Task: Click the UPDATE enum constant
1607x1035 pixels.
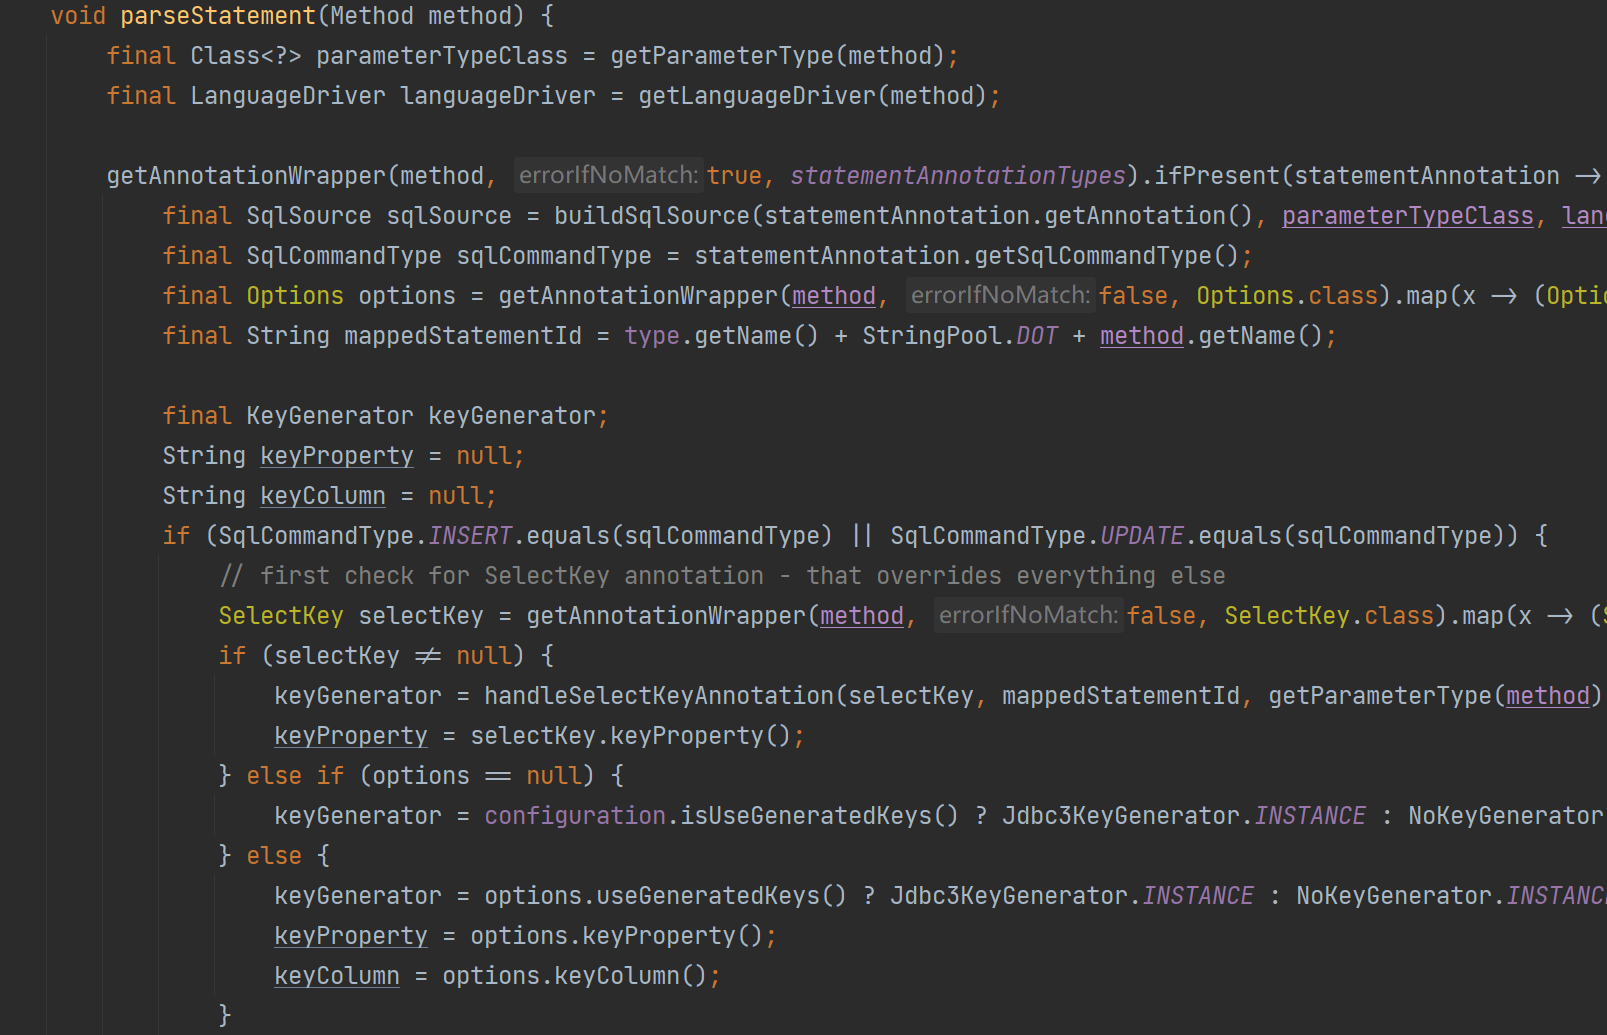Action: click(1141, 536)
